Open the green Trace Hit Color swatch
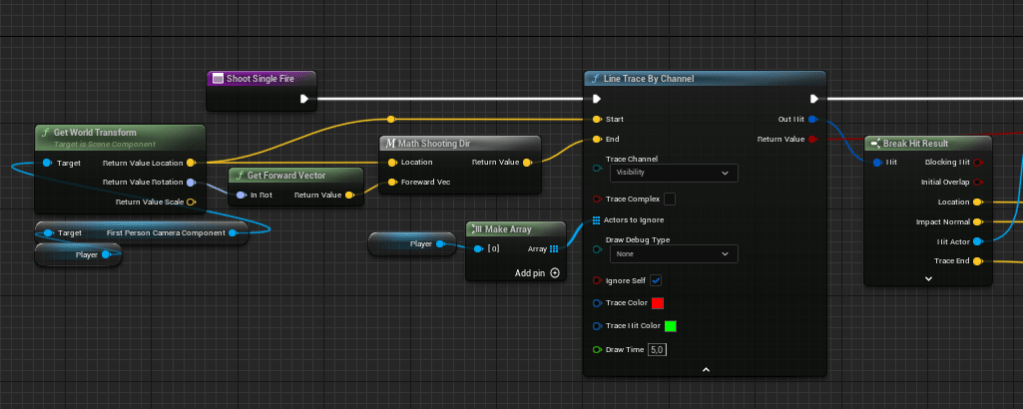Viewport: 1023px width, 409px height. [671, 326]
